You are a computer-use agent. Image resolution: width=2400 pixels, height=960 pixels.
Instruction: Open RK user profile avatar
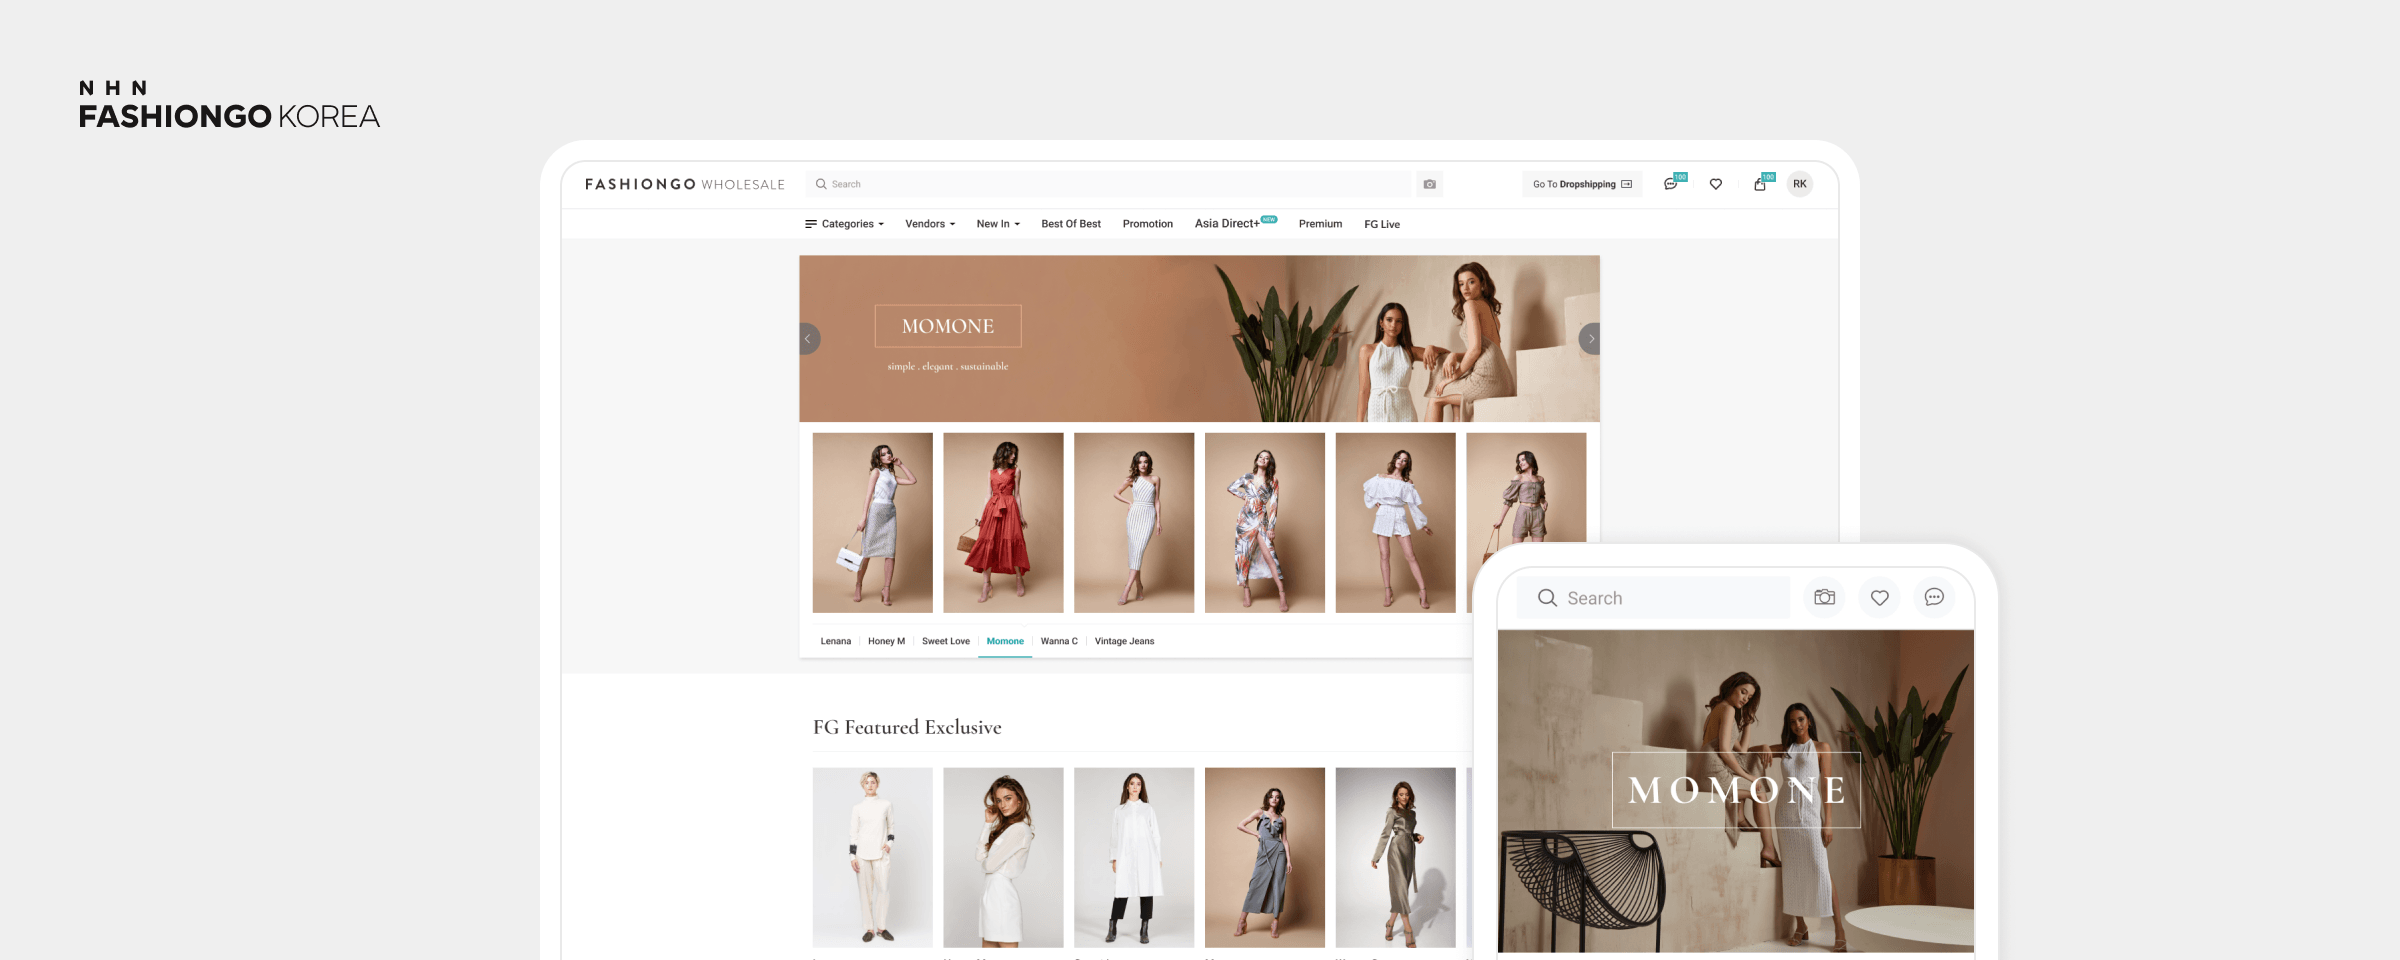[x=1800, y=184]
